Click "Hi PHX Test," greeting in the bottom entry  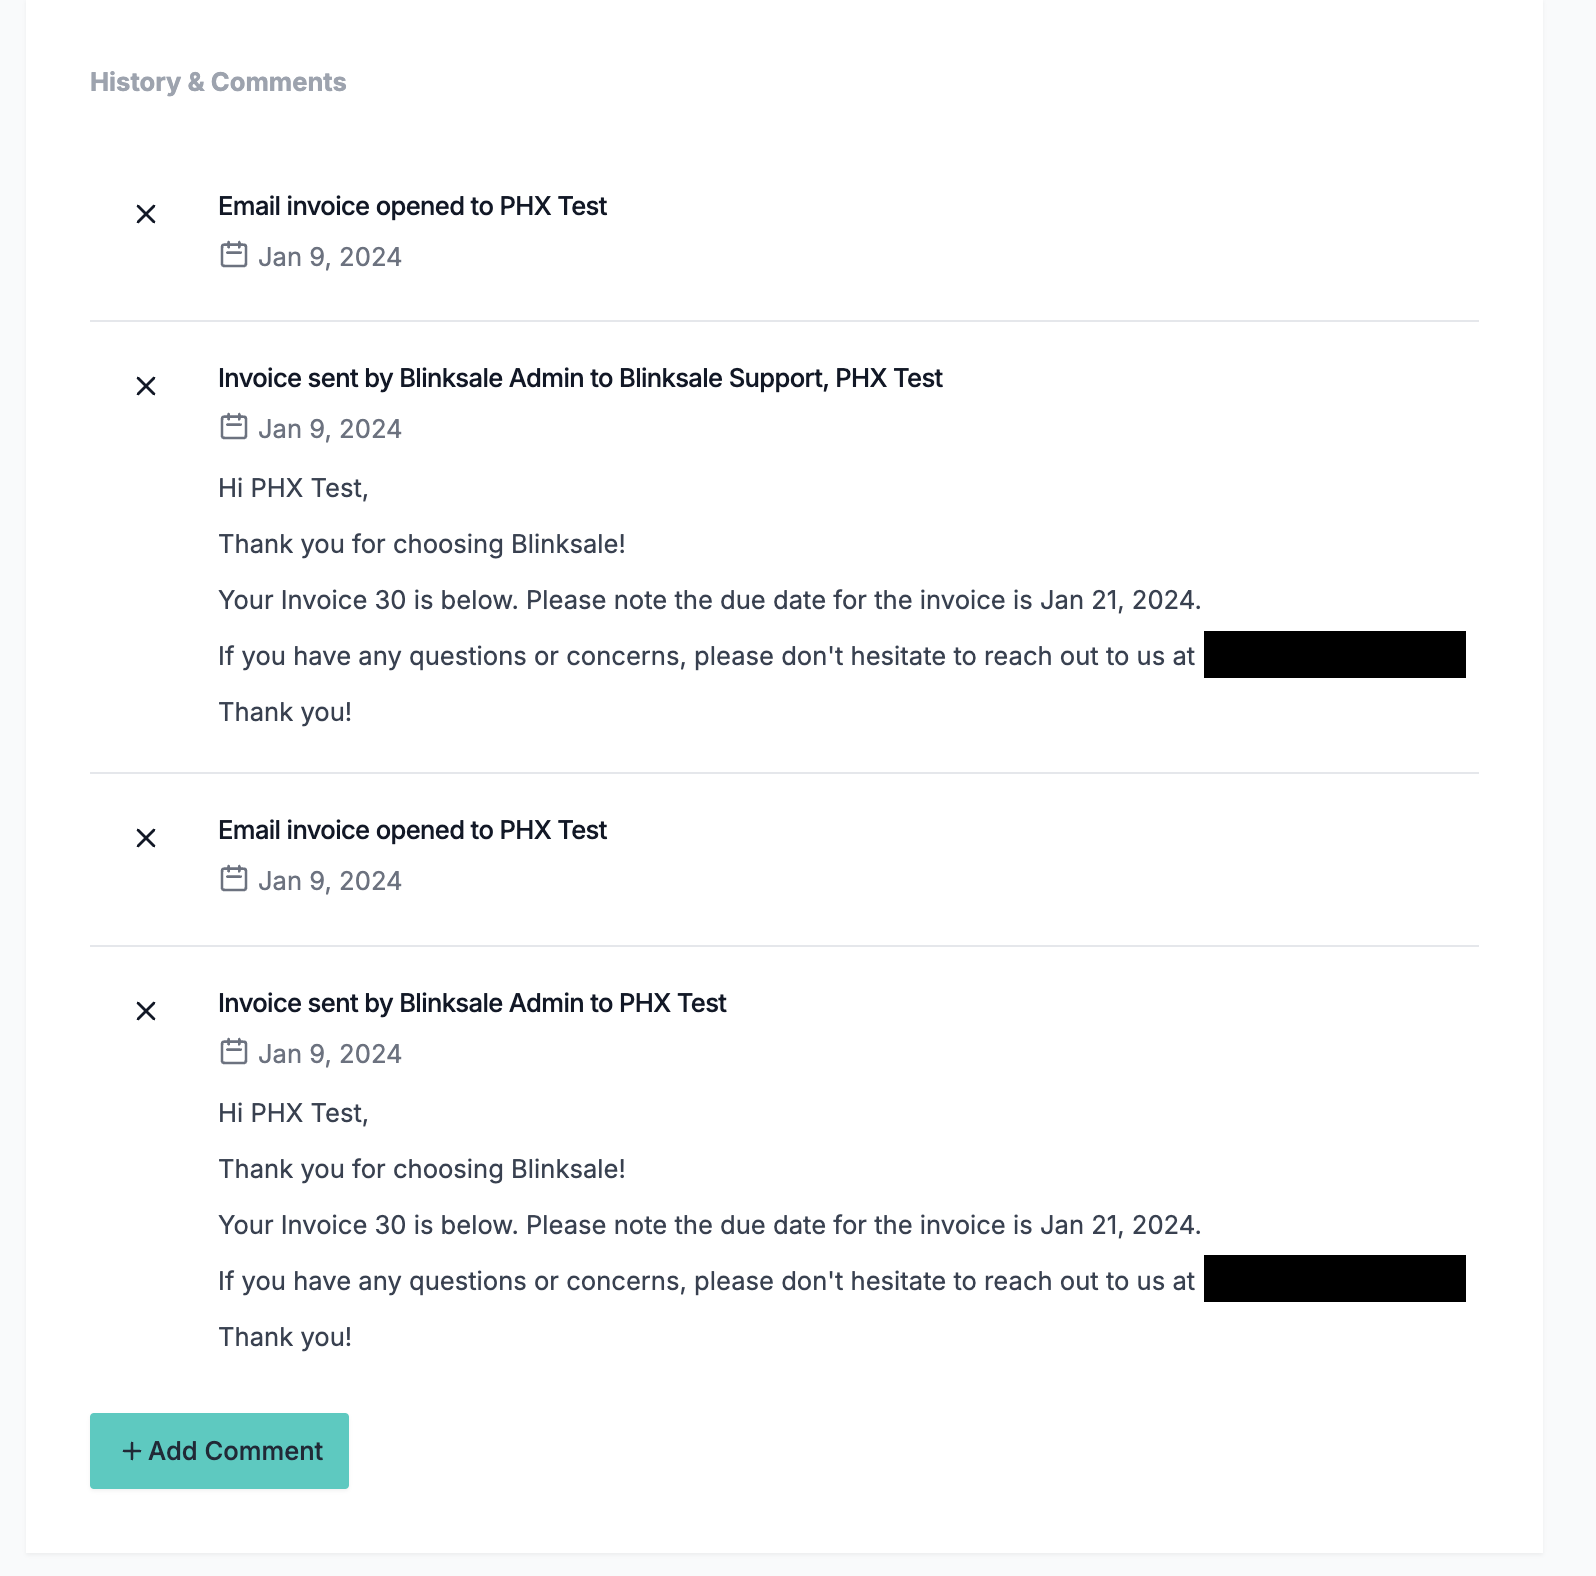(293, 1113)
